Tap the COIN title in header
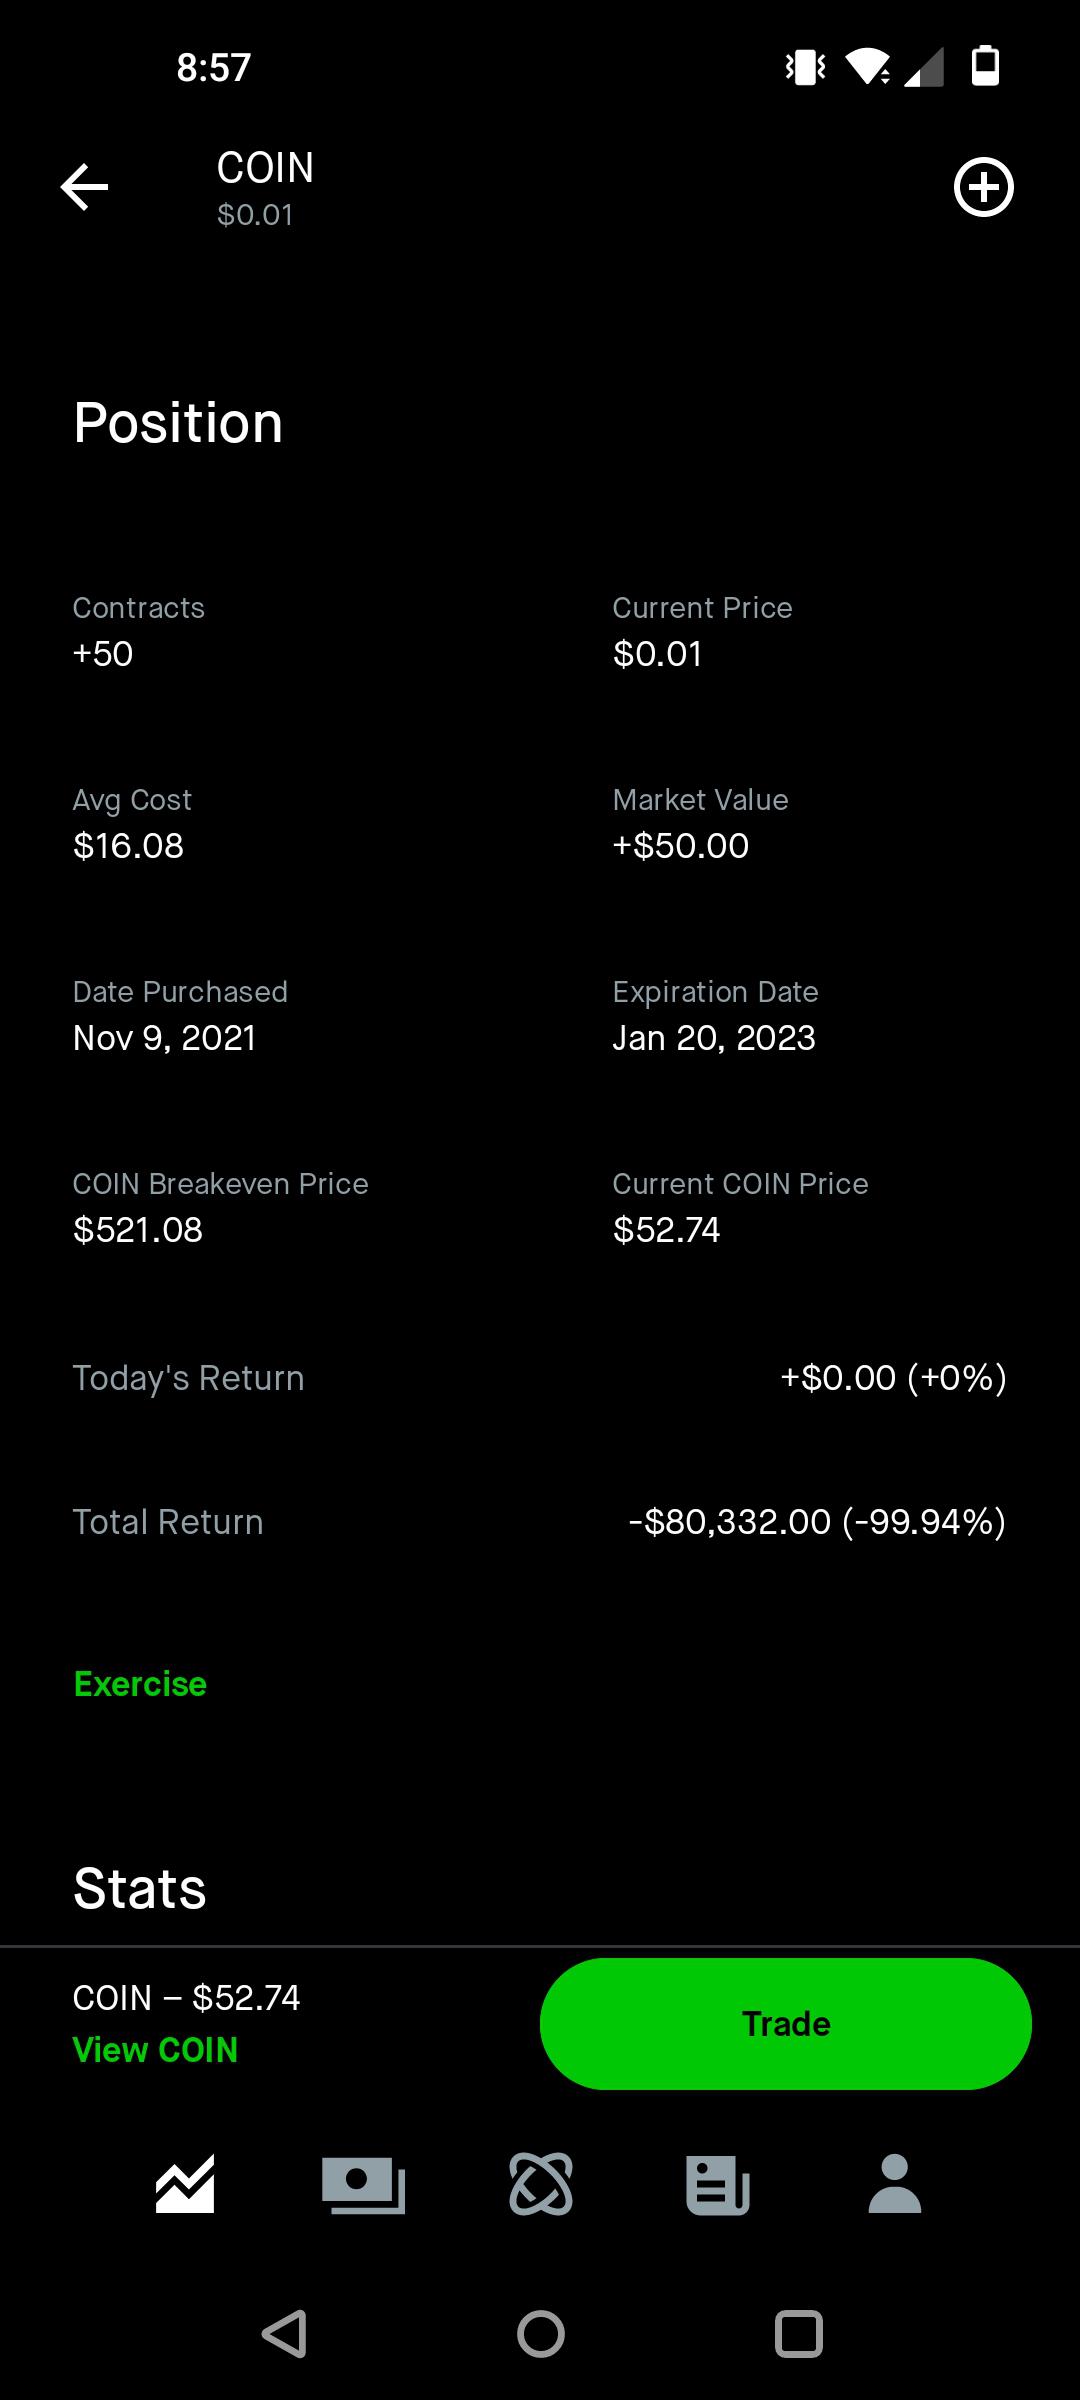This screenshot has width=1080, height=2400. [265, 168]
